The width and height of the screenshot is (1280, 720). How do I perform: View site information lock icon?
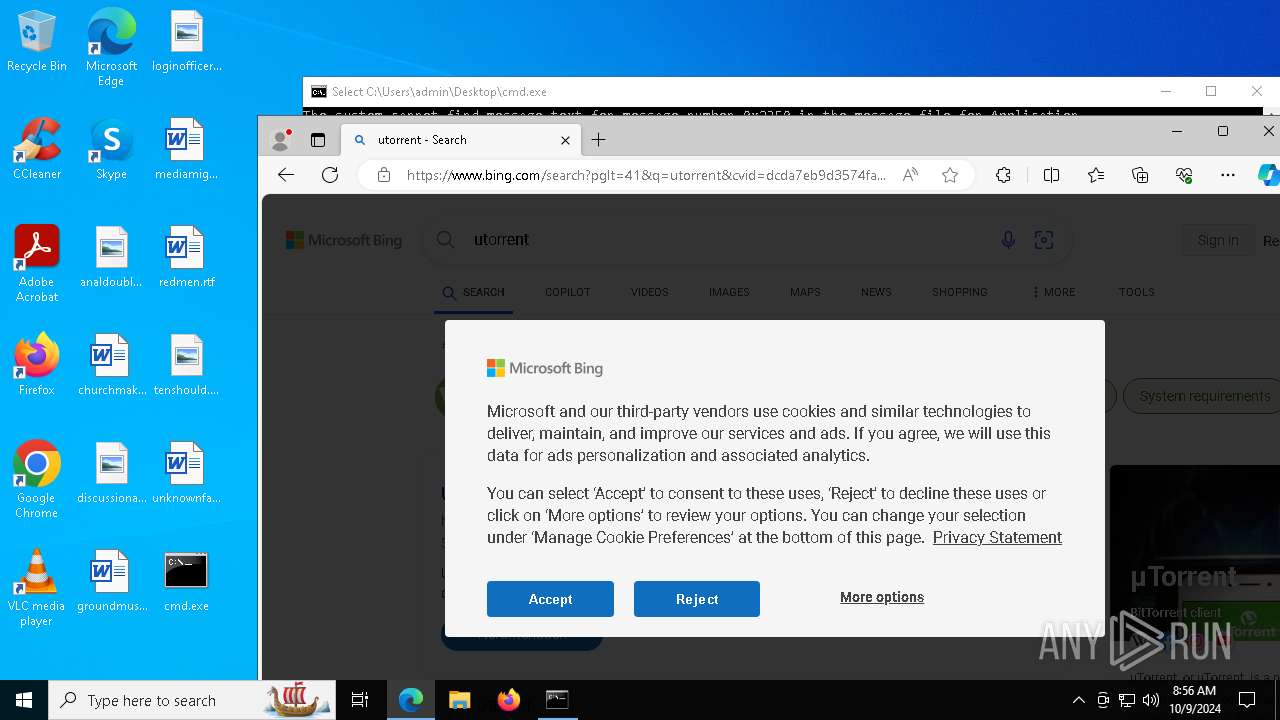(384, 175)
